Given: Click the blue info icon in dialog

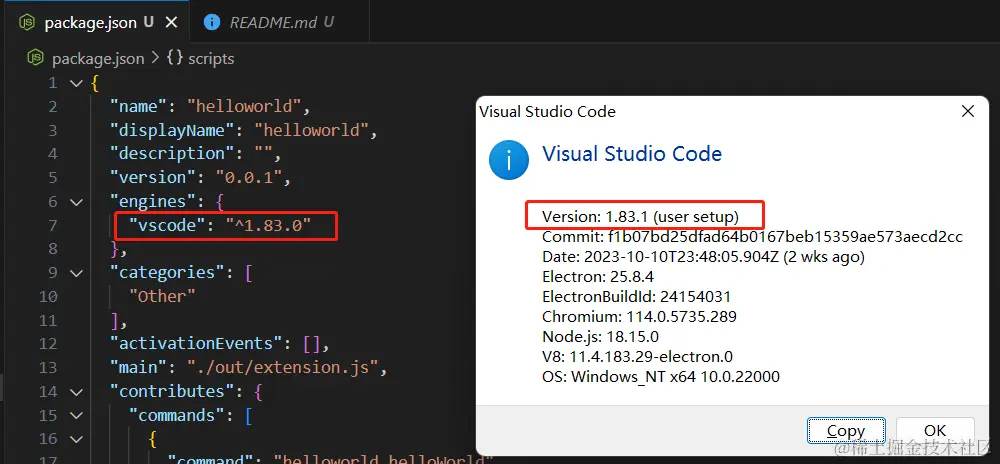Looking at the screenshot, I should coord(508,160).
